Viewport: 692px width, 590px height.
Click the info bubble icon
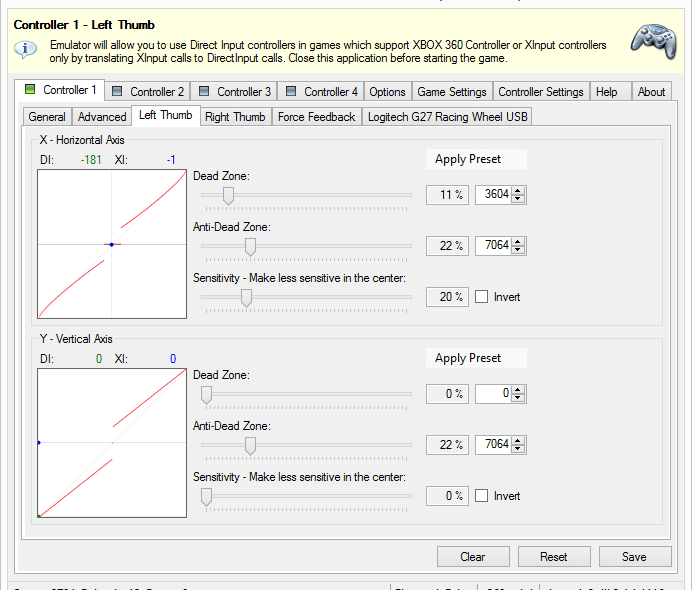pyautogui.click(x=25, y=49)
